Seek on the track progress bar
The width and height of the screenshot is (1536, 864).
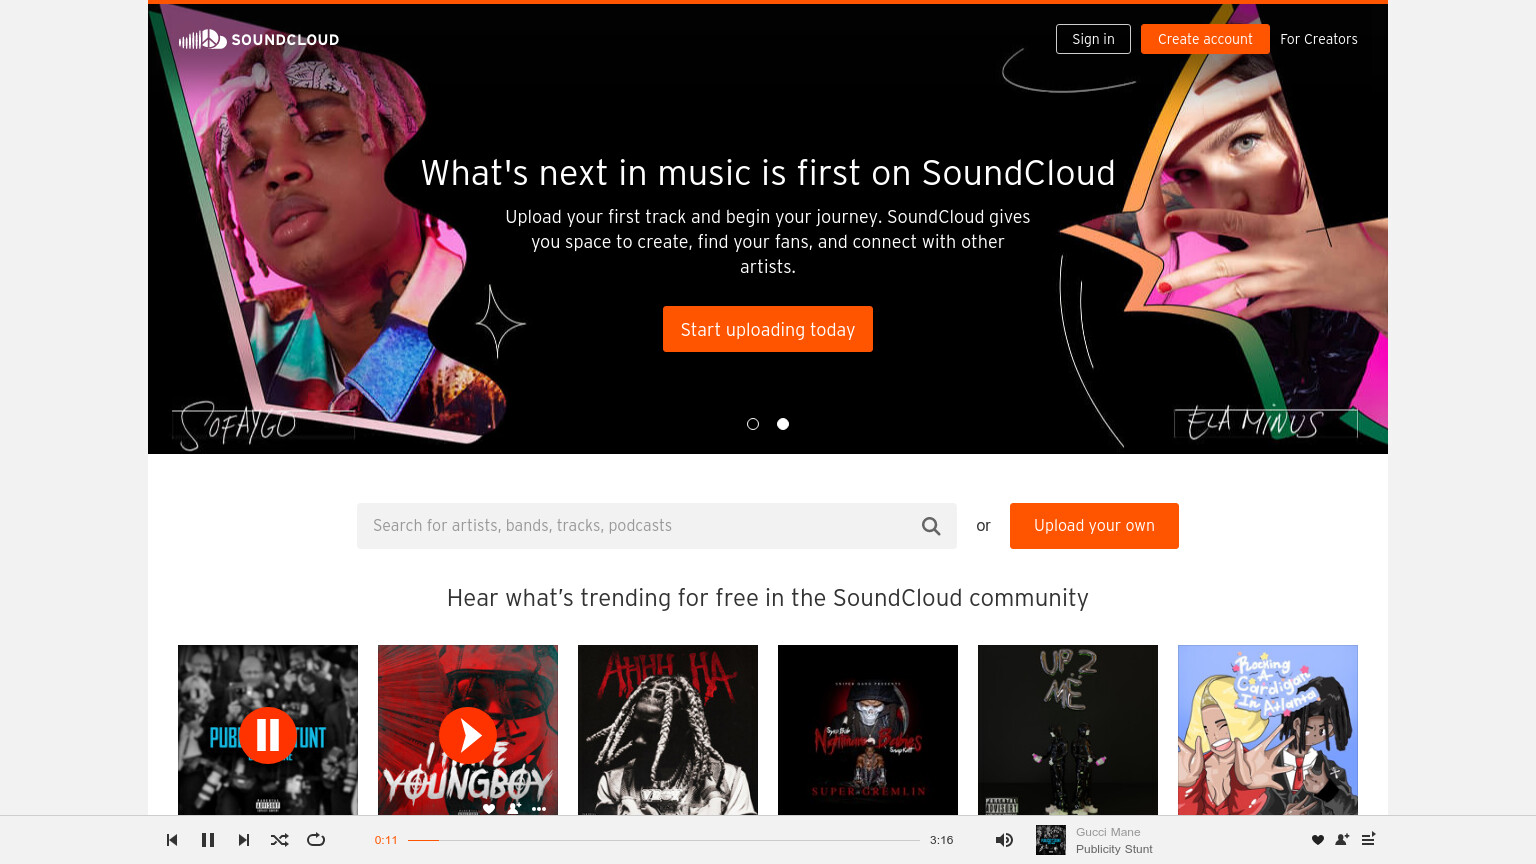click(x=664, y=840)
